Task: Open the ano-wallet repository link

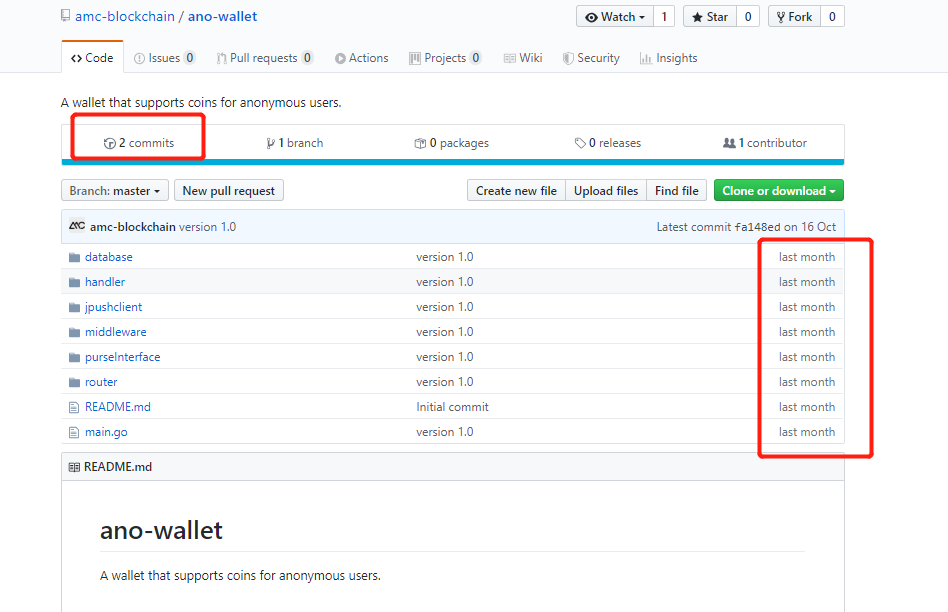Action: tap(222, 16)
